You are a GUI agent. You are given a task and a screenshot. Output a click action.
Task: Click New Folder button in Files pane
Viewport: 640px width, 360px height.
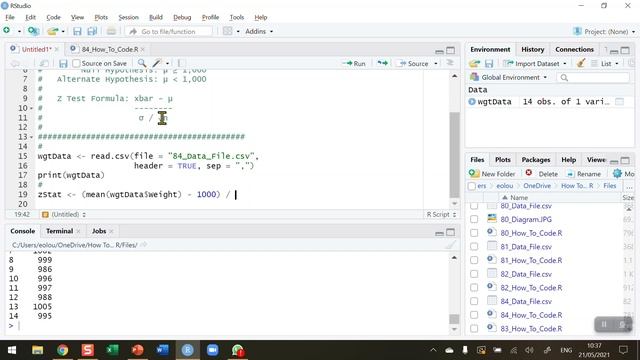point(492,173)
